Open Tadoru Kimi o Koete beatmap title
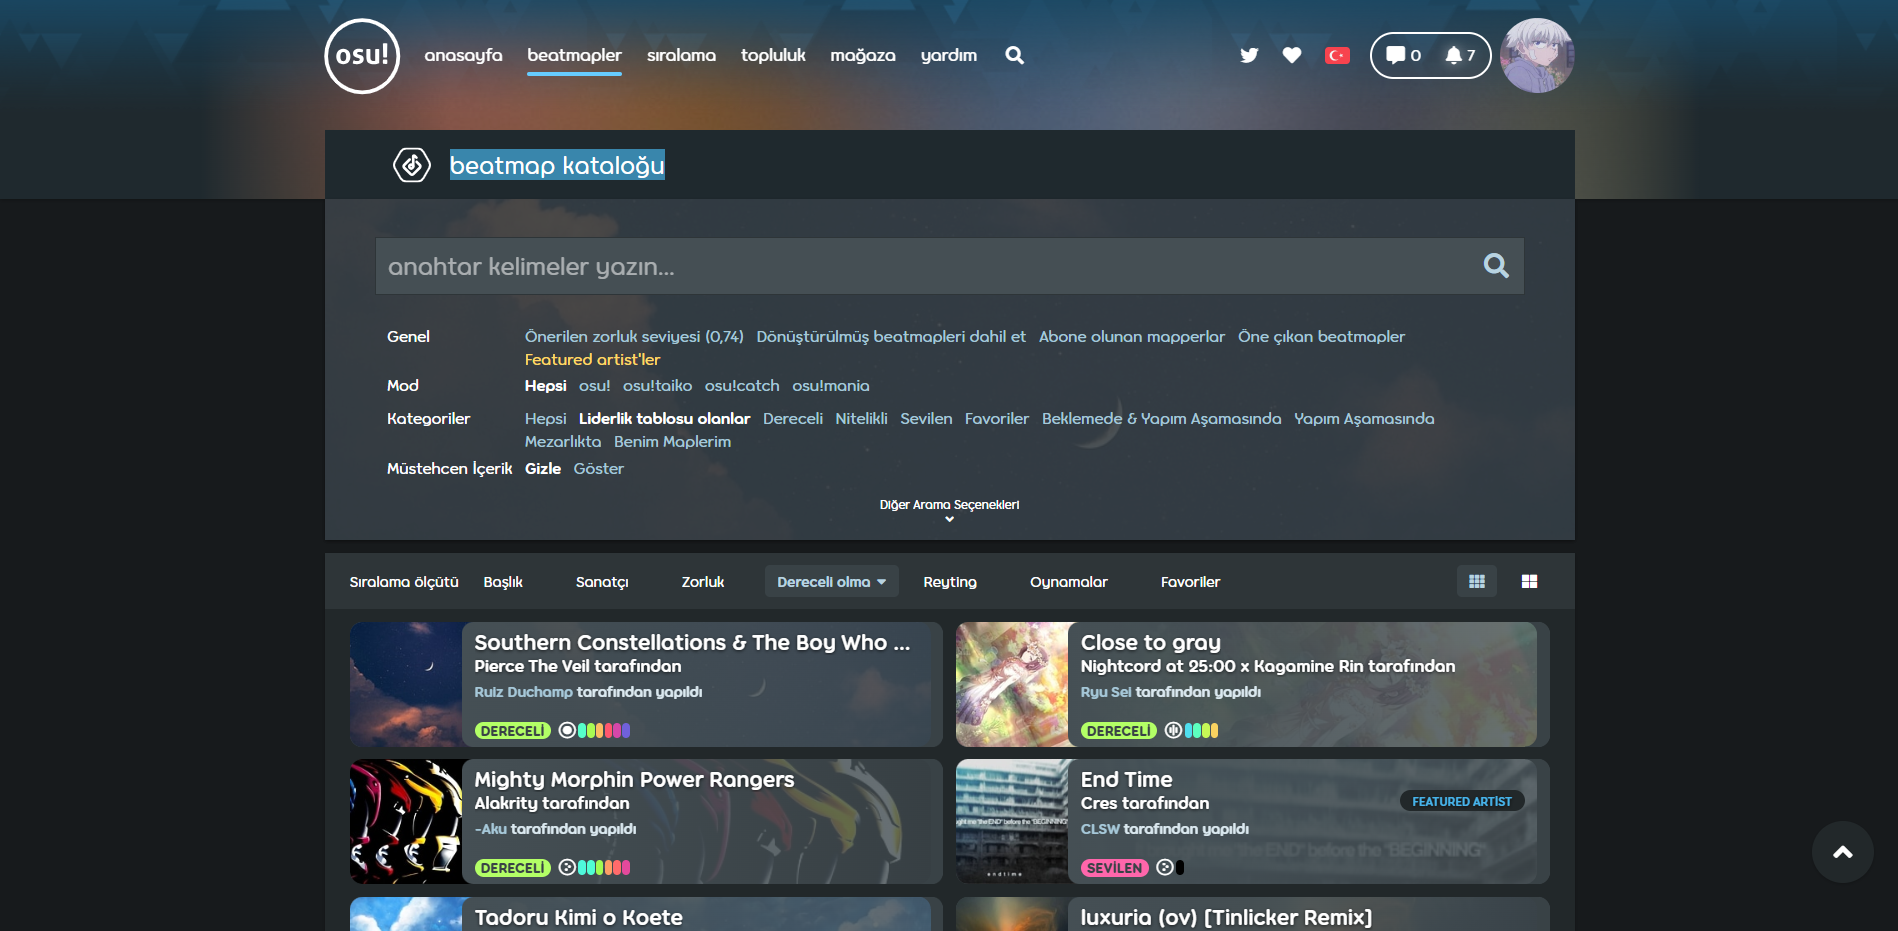The width and height of the screenshot is (1898, 931). point(578,917)
